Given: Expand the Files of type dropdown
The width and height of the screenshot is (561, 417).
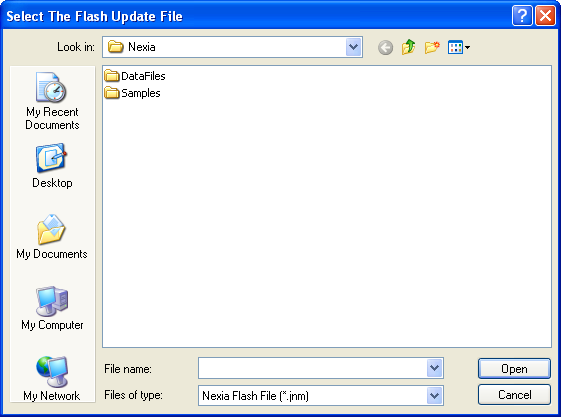Looking at the screenshot, I should pyautogui.click(x=435, y=396).
